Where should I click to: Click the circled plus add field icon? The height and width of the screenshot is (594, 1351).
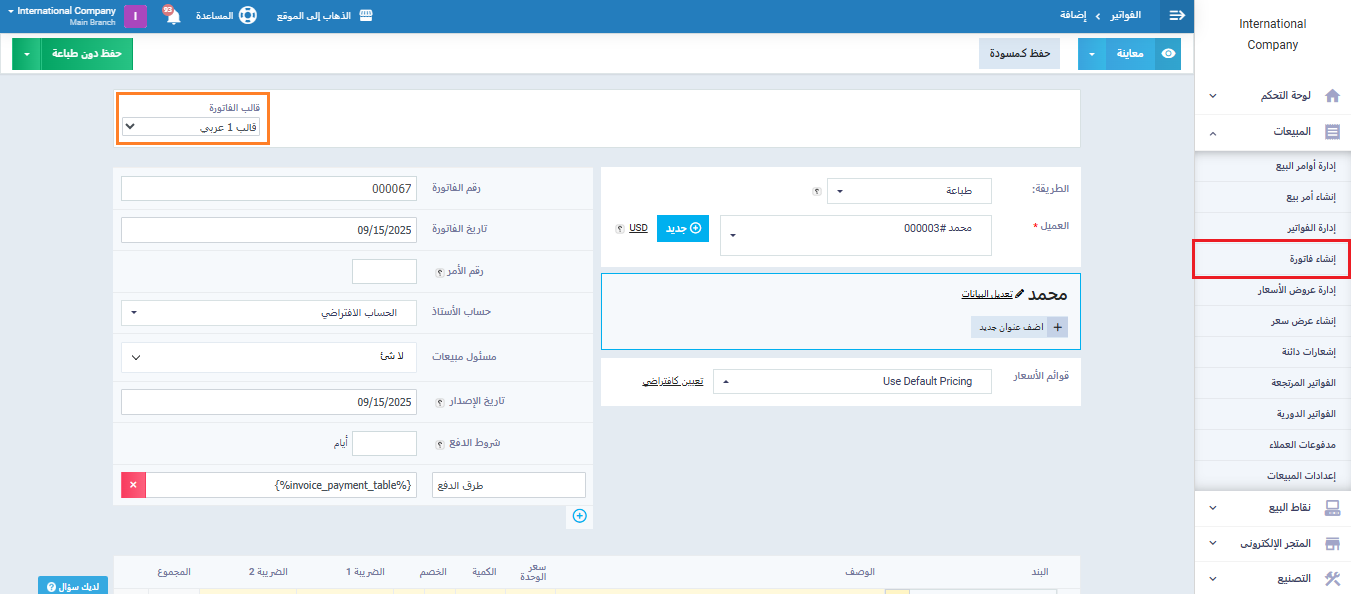(x=579, y=516)
